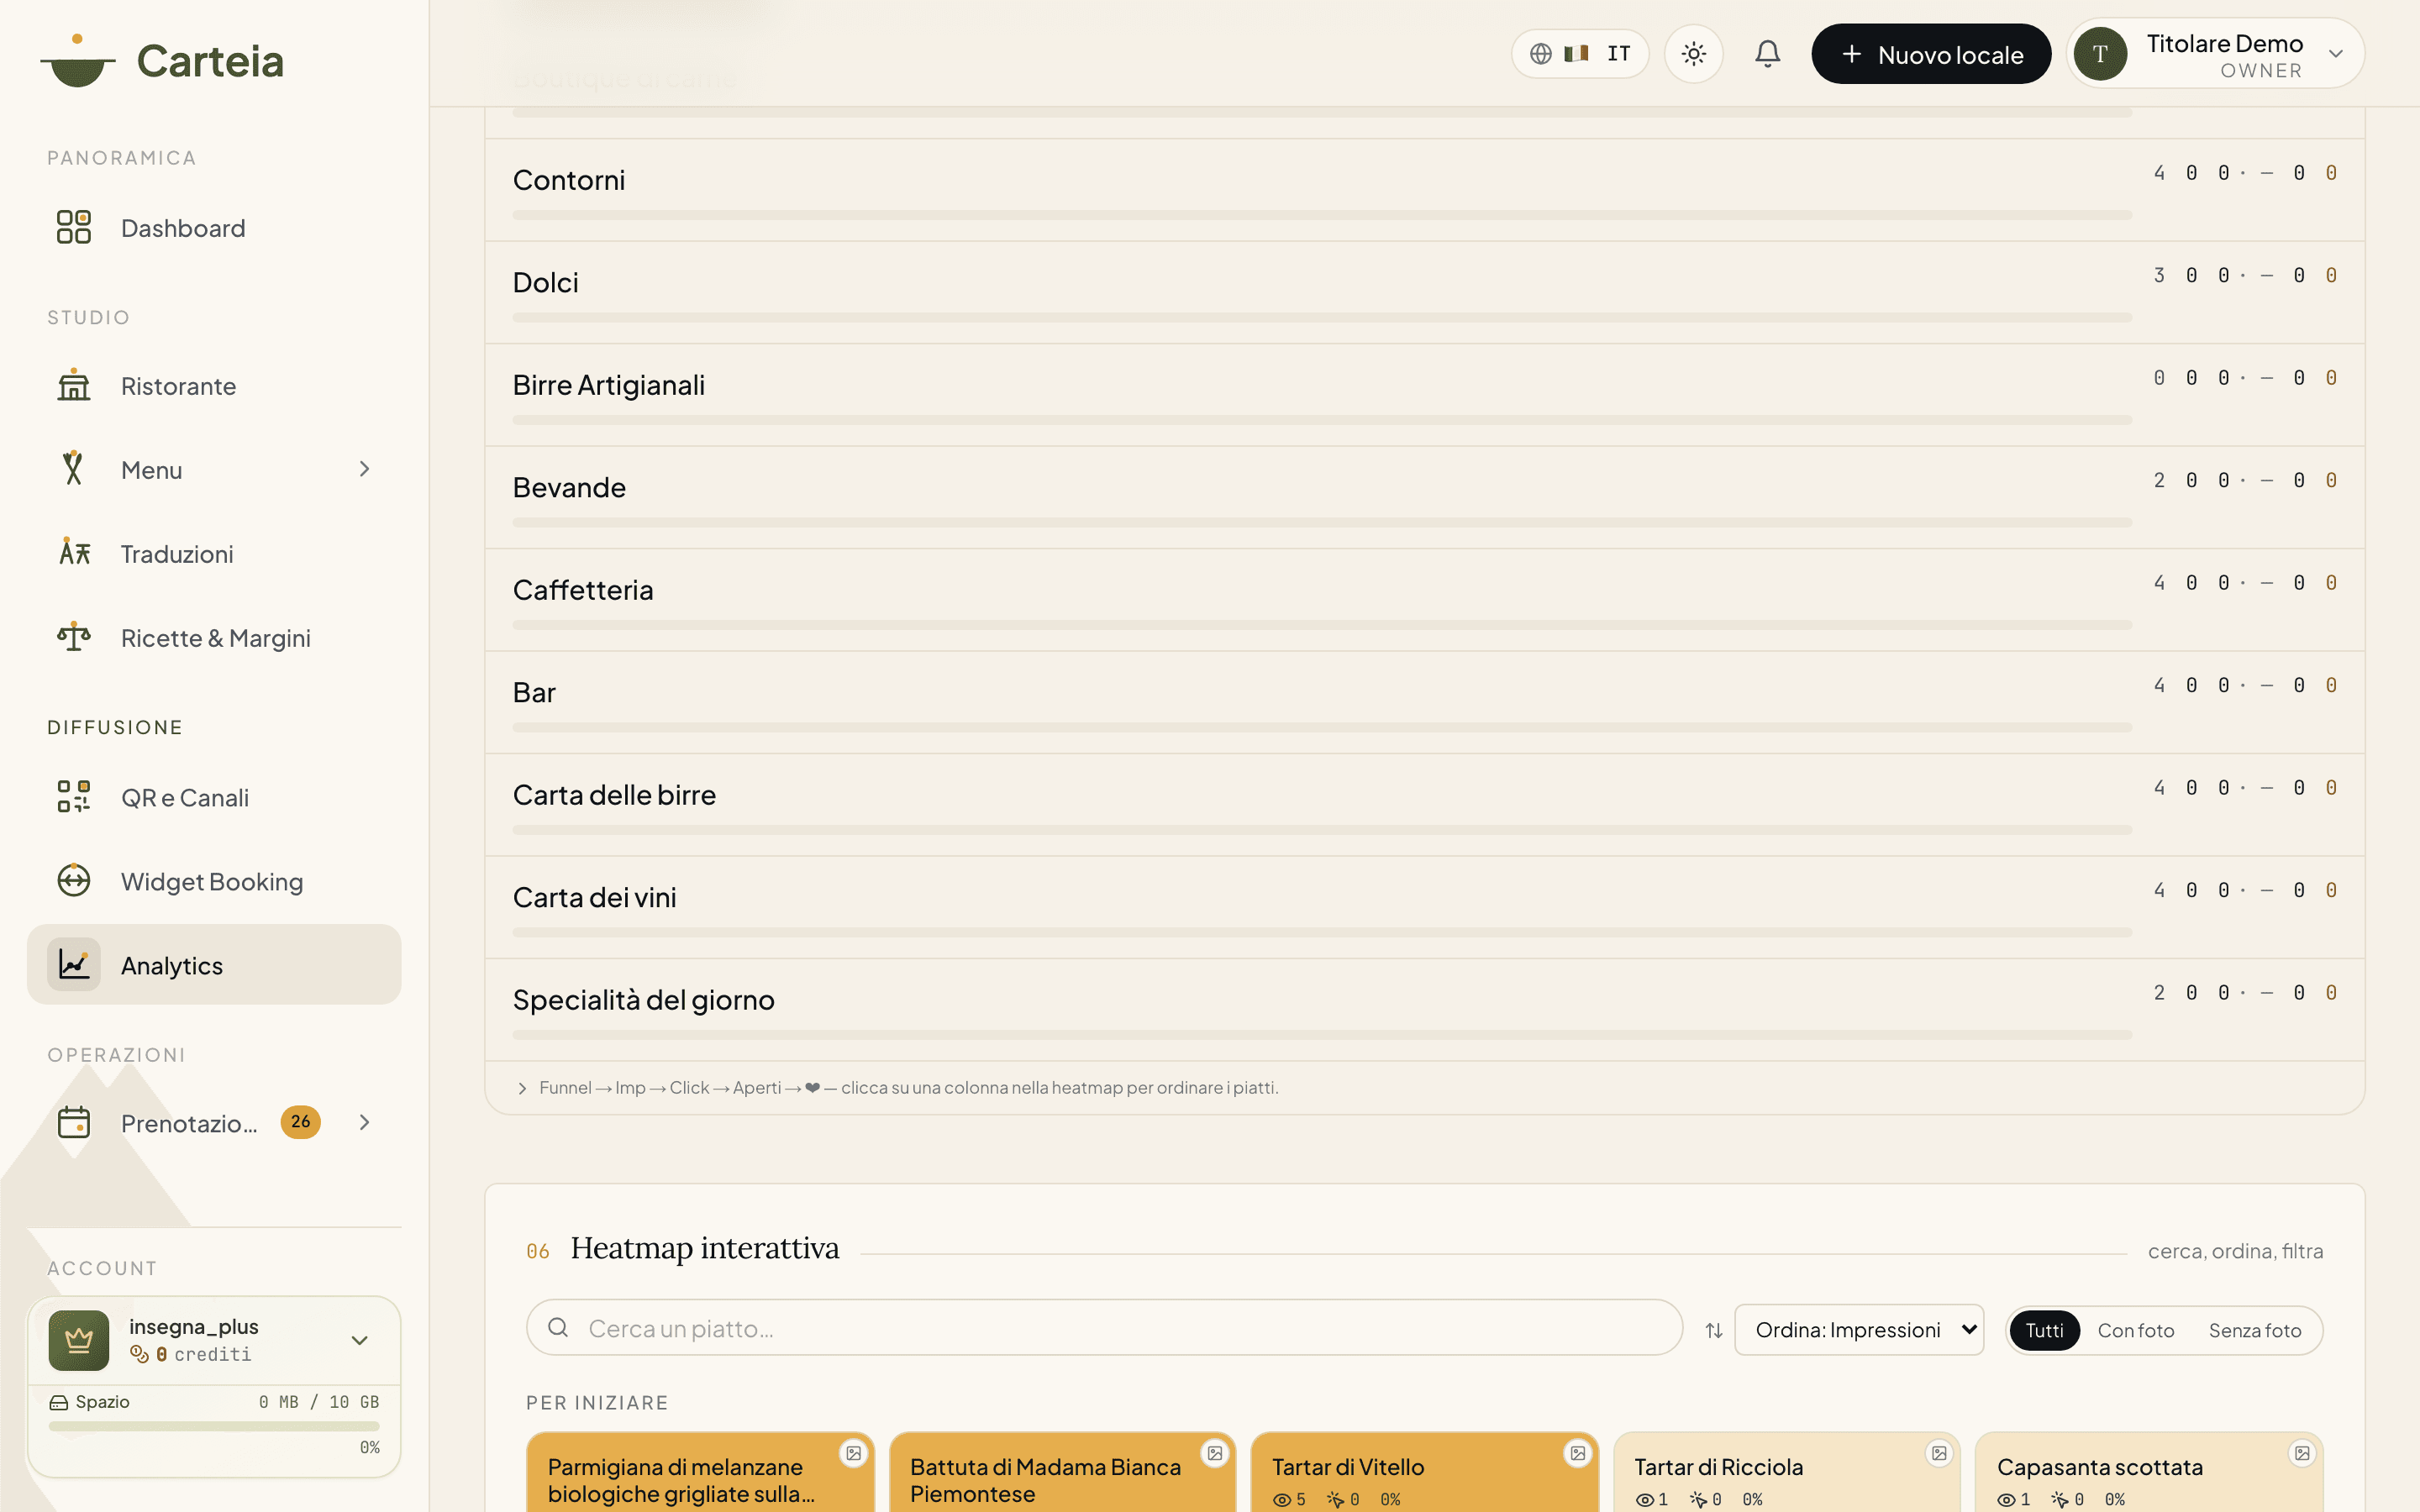Select the Senza foto filter
Screen dimensions: 2420x1512
2254,1330
